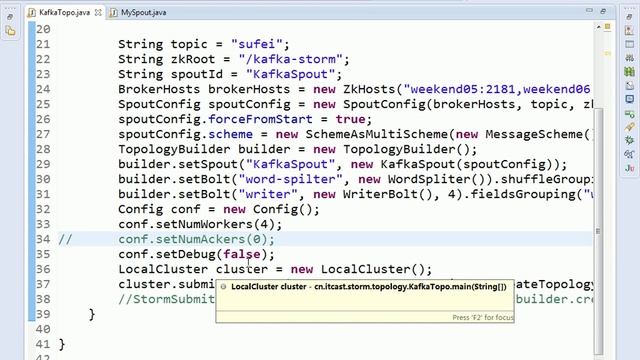Click the commented conf.setNumAckers(0) line
640x360 pixels.
coord(197,240)
